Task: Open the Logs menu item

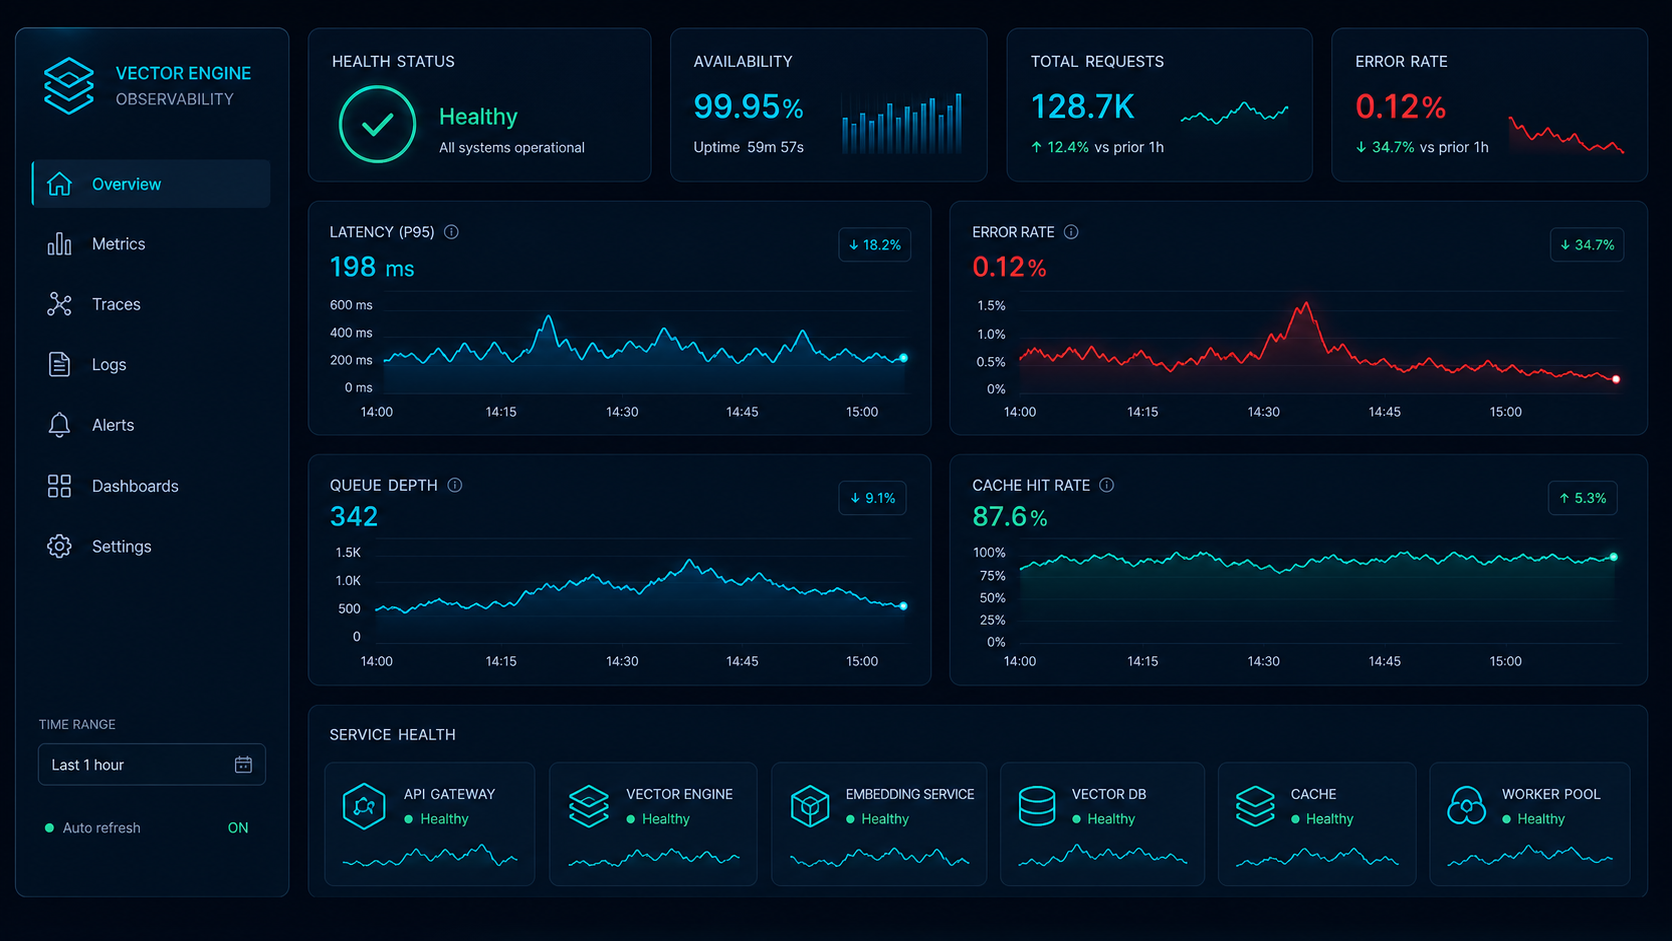Action: 151,364
